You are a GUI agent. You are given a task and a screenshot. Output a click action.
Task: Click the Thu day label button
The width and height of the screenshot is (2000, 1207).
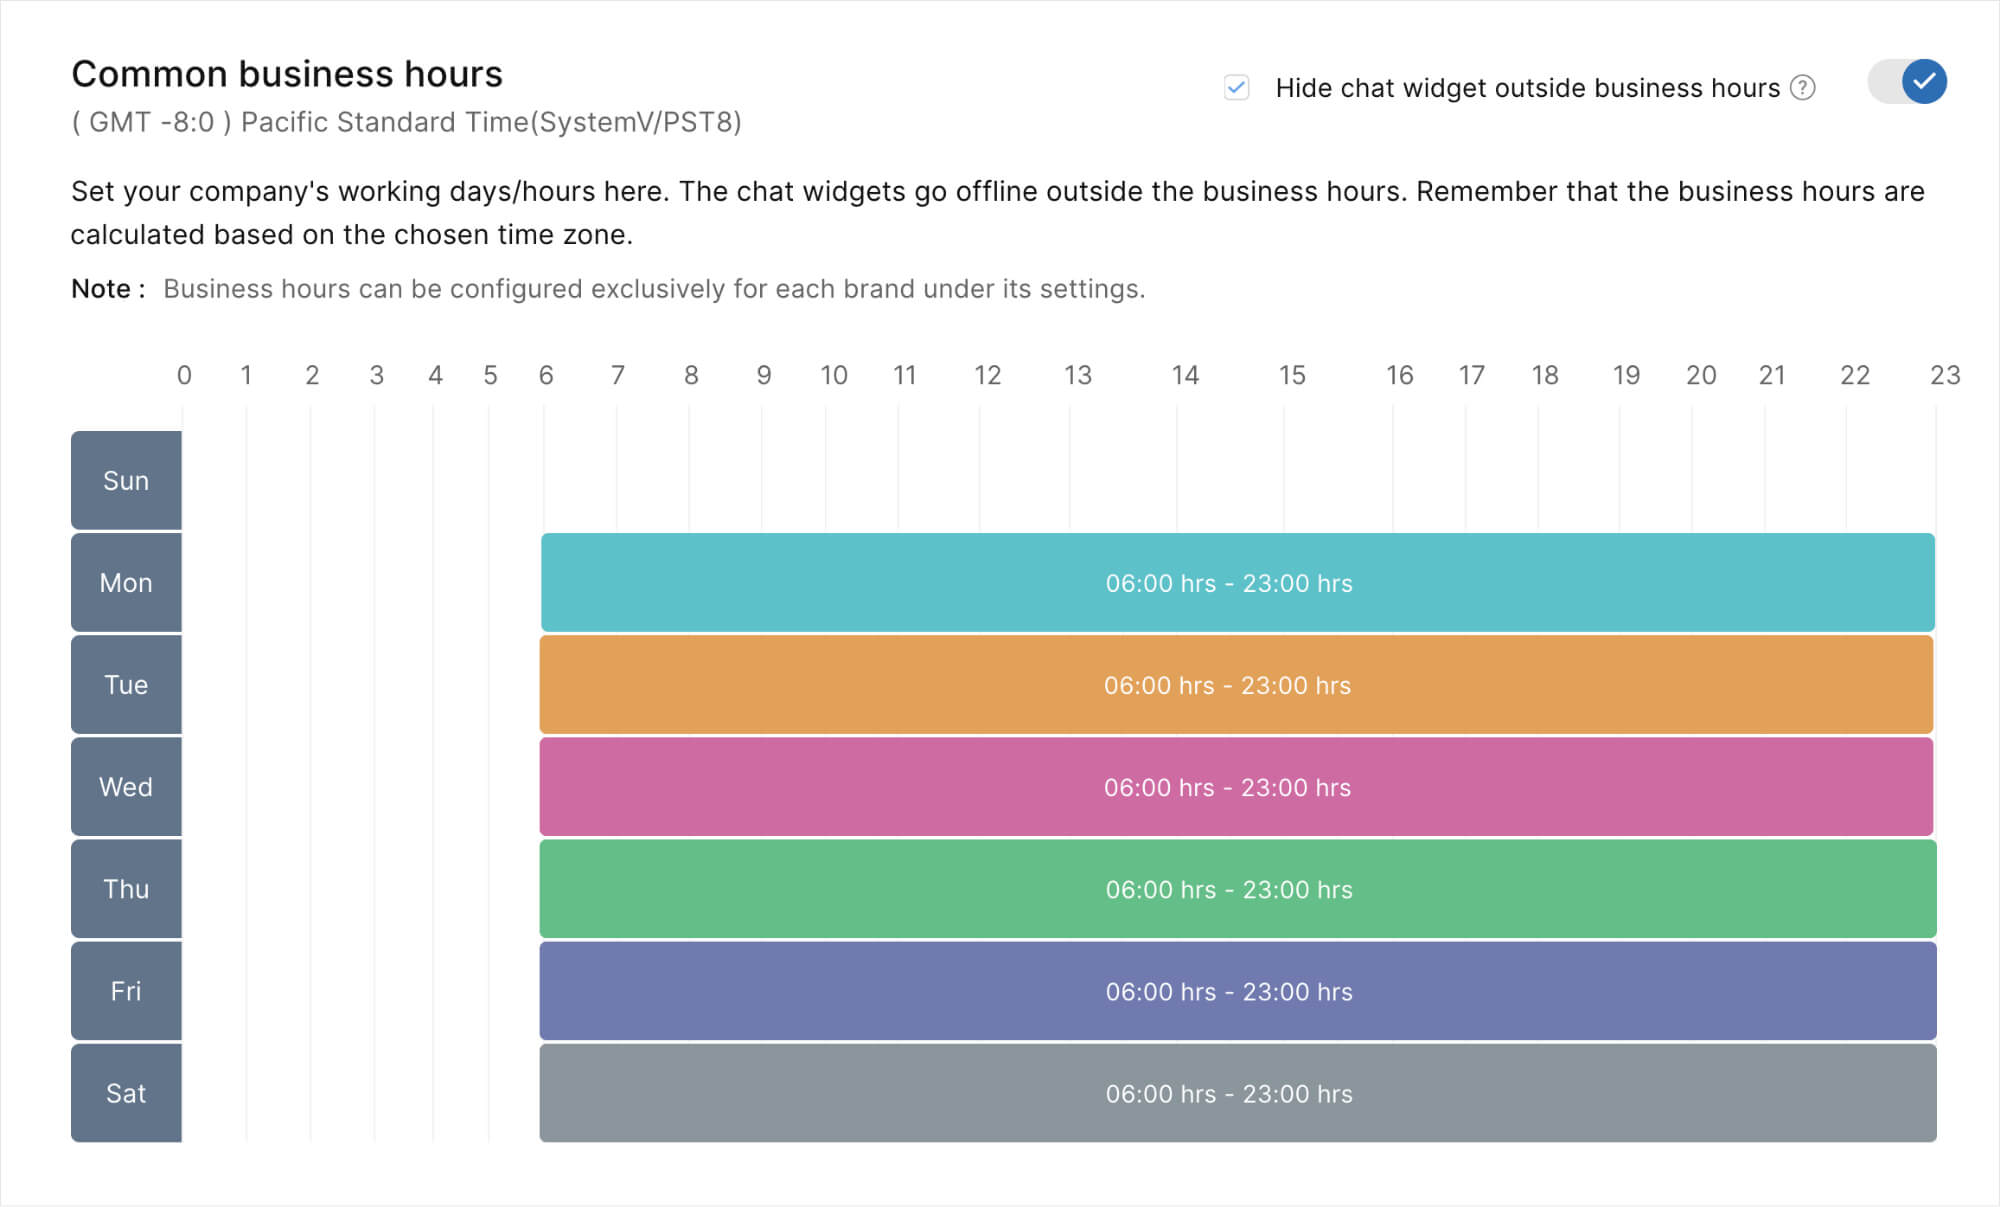pos(124,888)
